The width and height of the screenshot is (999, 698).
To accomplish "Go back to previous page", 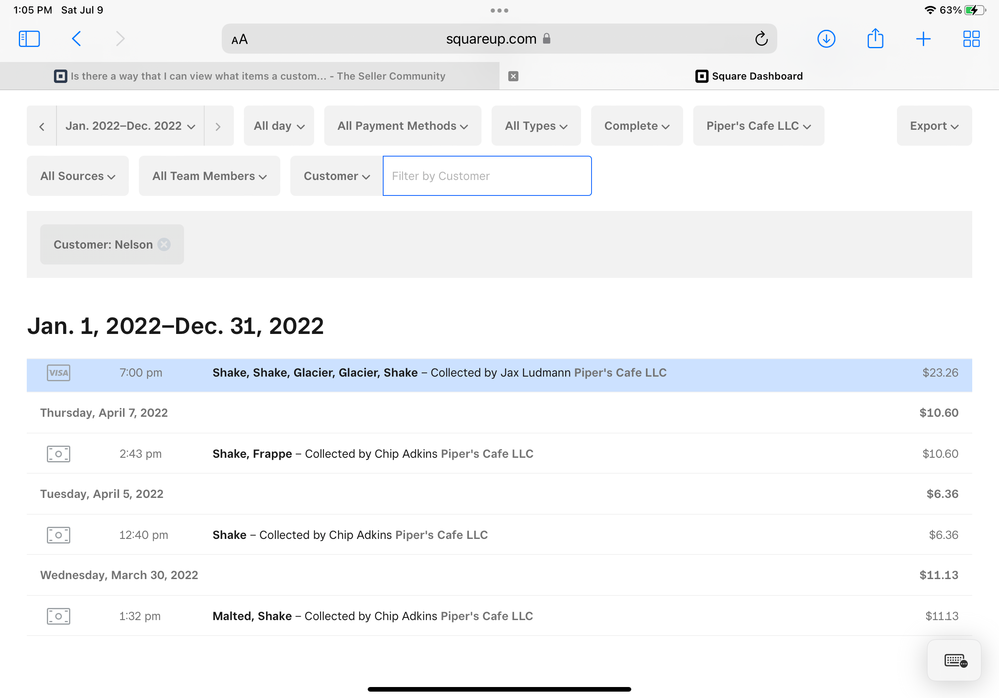I will tap(76, 39).
